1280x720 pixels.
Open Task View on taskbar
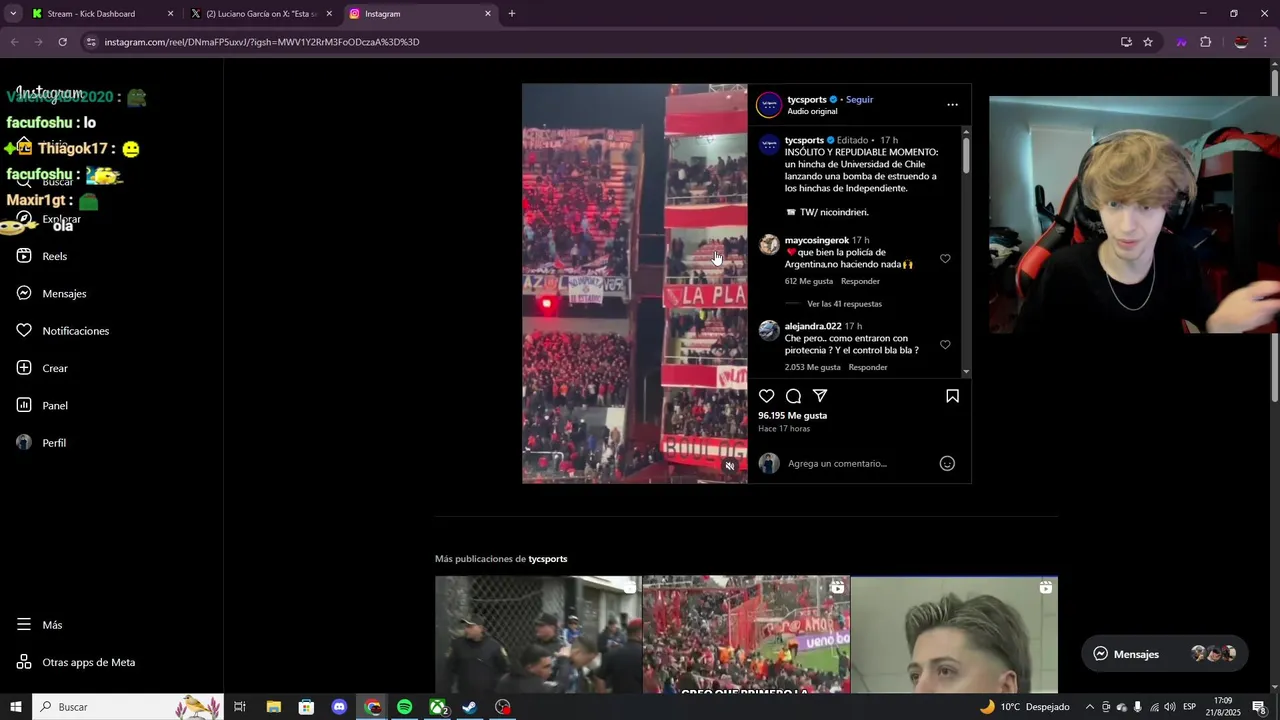pos(240,707)
